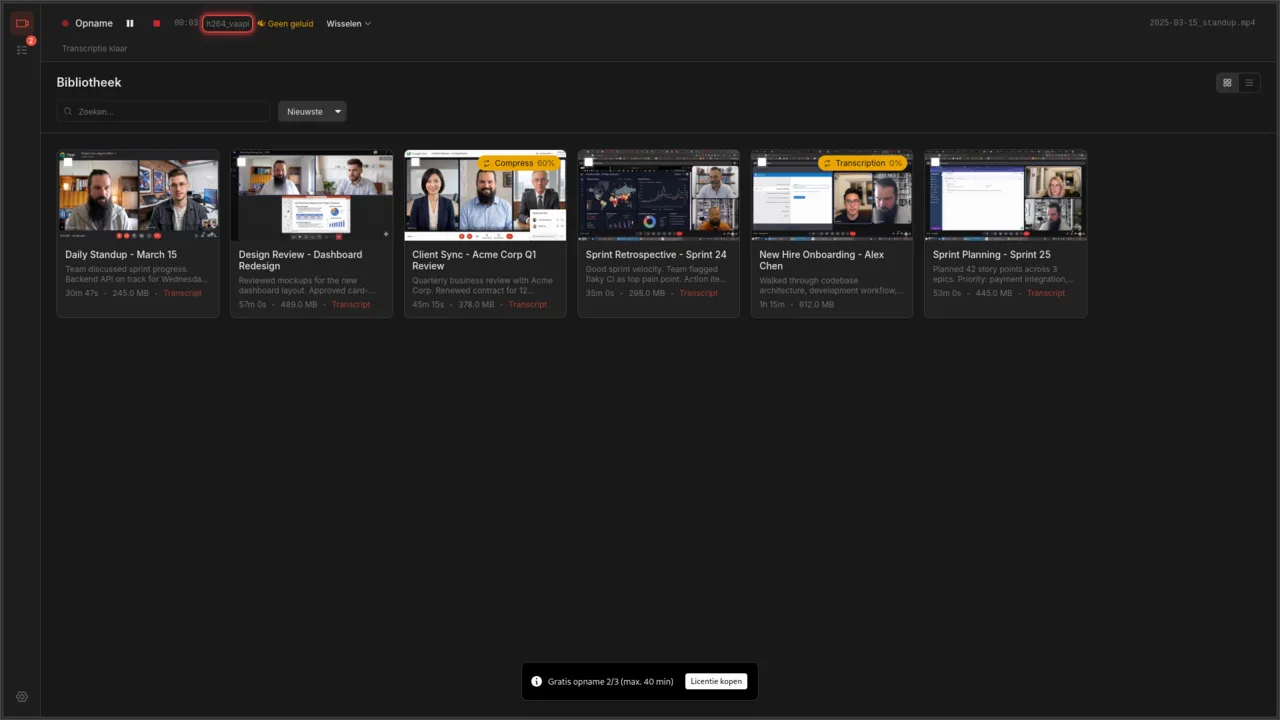Screen dimensions: 1280x720
Task: Open settings gear icon in sidebar
Action: coord(22,697)
